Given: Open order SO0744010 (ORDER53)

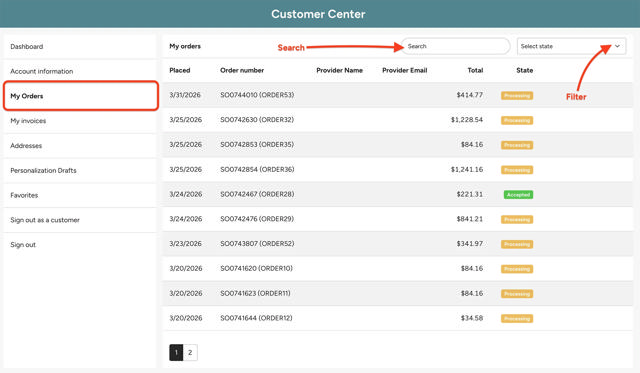Looking at the screenshot, I should click(257, 95).
